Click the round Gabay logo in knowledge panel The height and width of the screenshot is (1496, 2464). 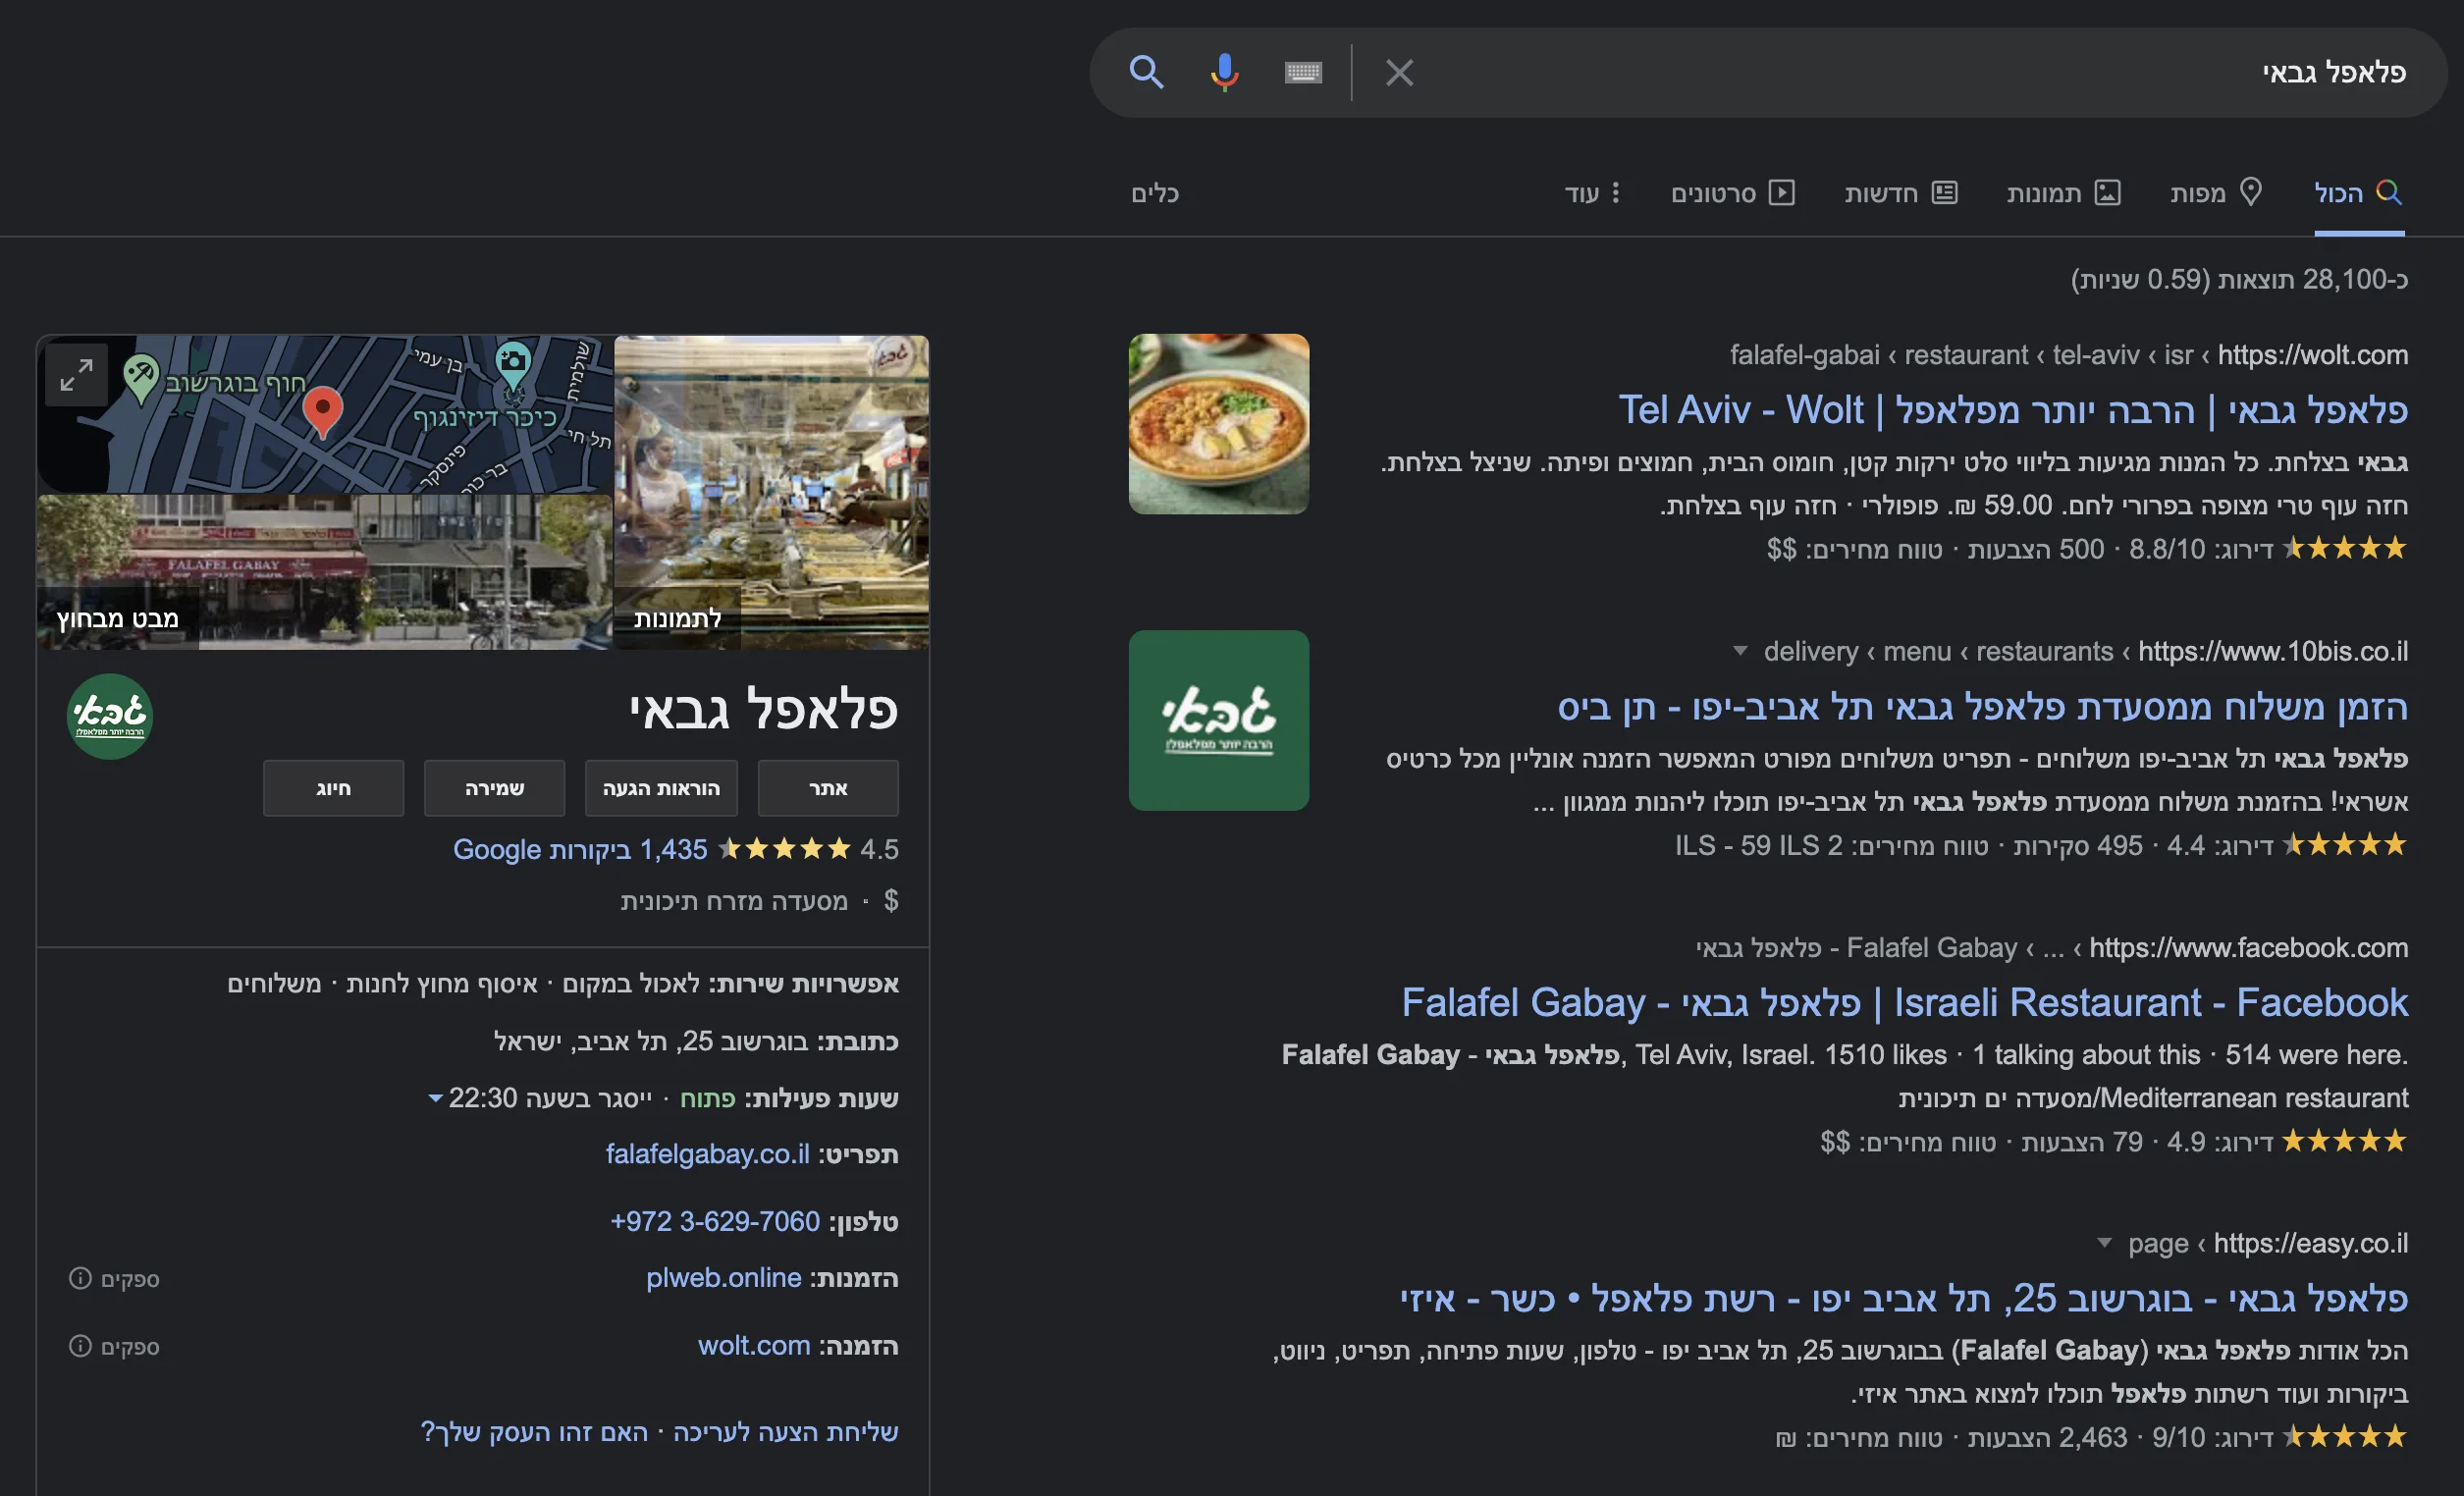(x=109, y=716)
